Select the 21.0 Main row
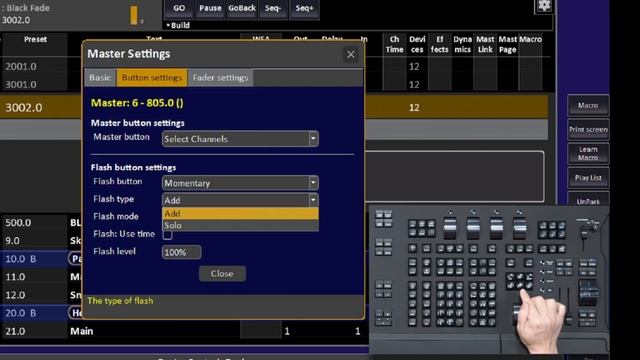Screen dimensions: 640x360 point(184,331)
